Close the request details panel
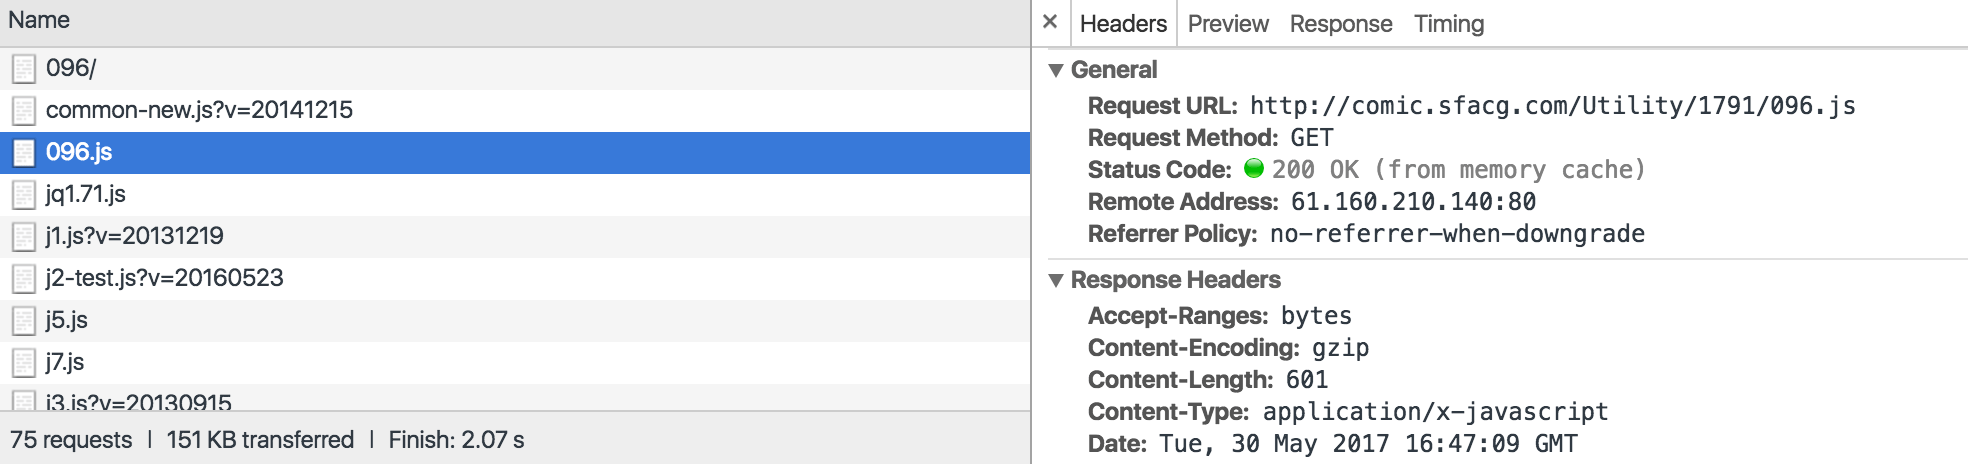 coord(1050,22)
